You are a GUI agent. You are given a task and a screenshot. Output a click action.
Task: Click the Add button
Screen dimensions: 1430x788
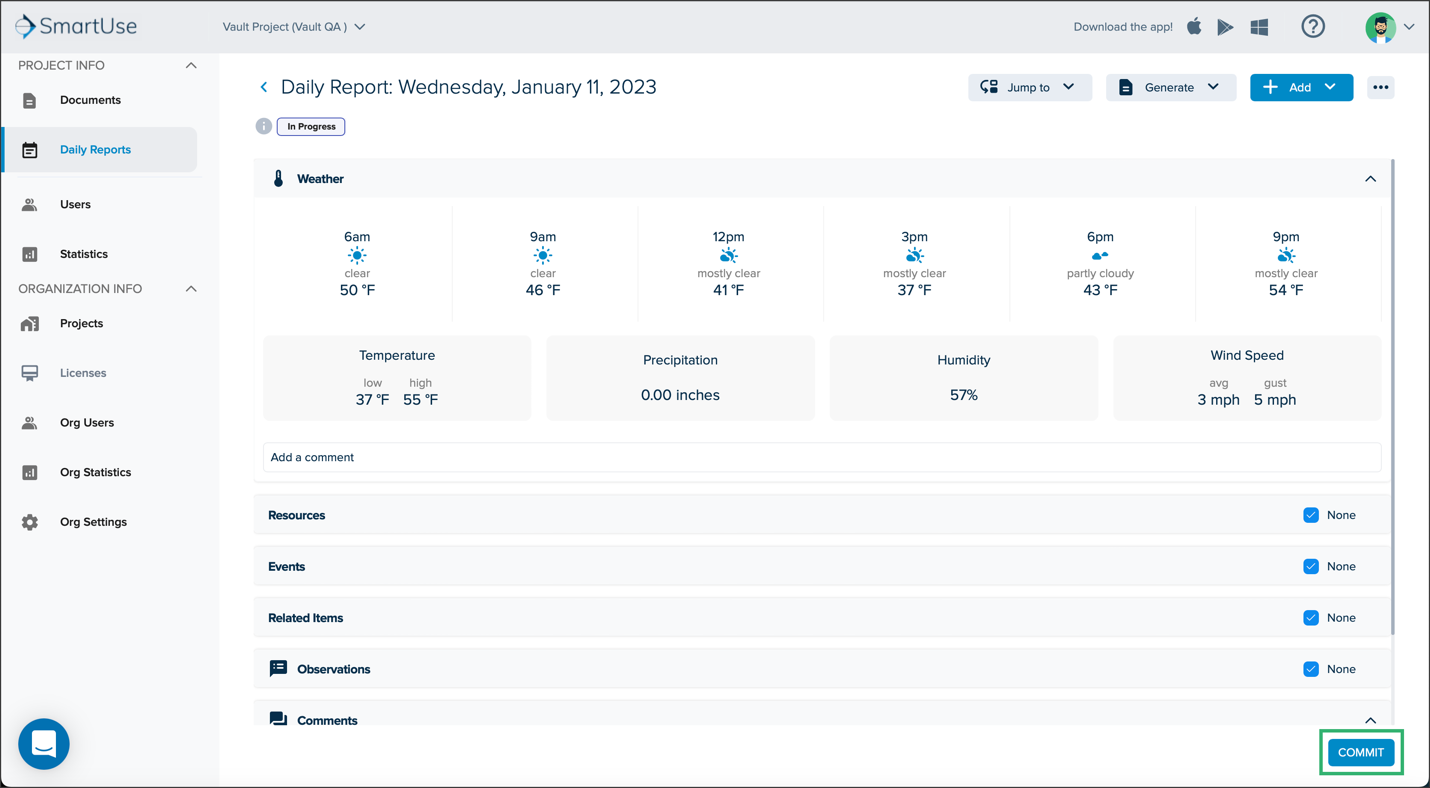[x=1301, y=87]
